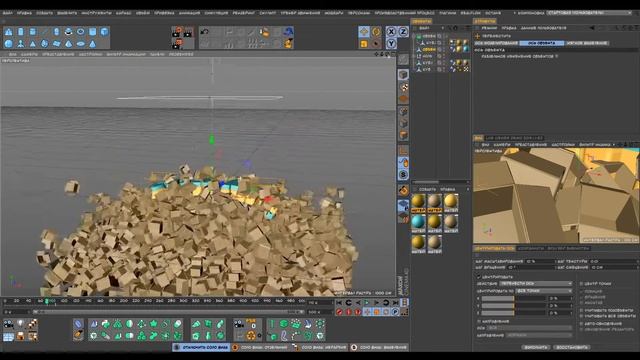Click the Отключить соло вид button
640x360 pixels.
(201, 347)
